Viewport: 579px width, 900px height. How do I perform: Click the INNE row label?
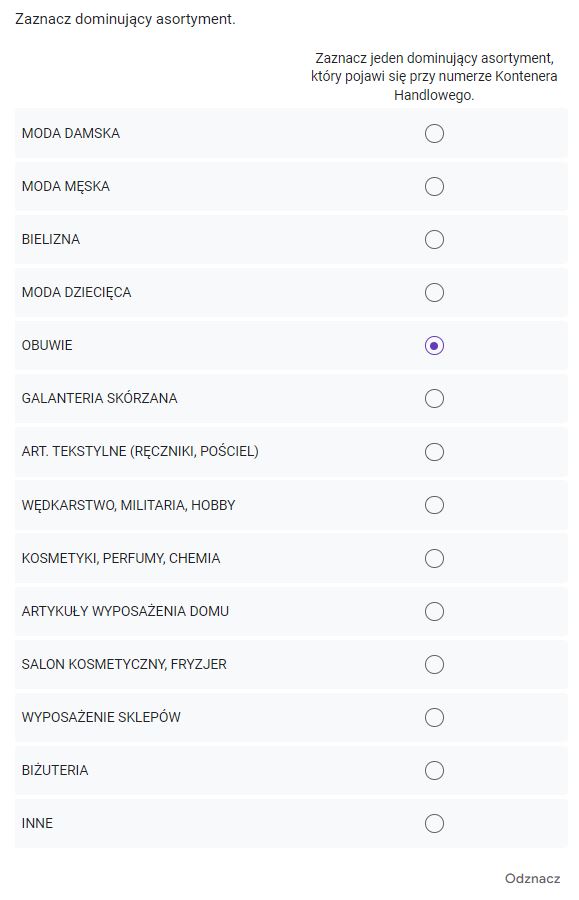coord(37,823)
